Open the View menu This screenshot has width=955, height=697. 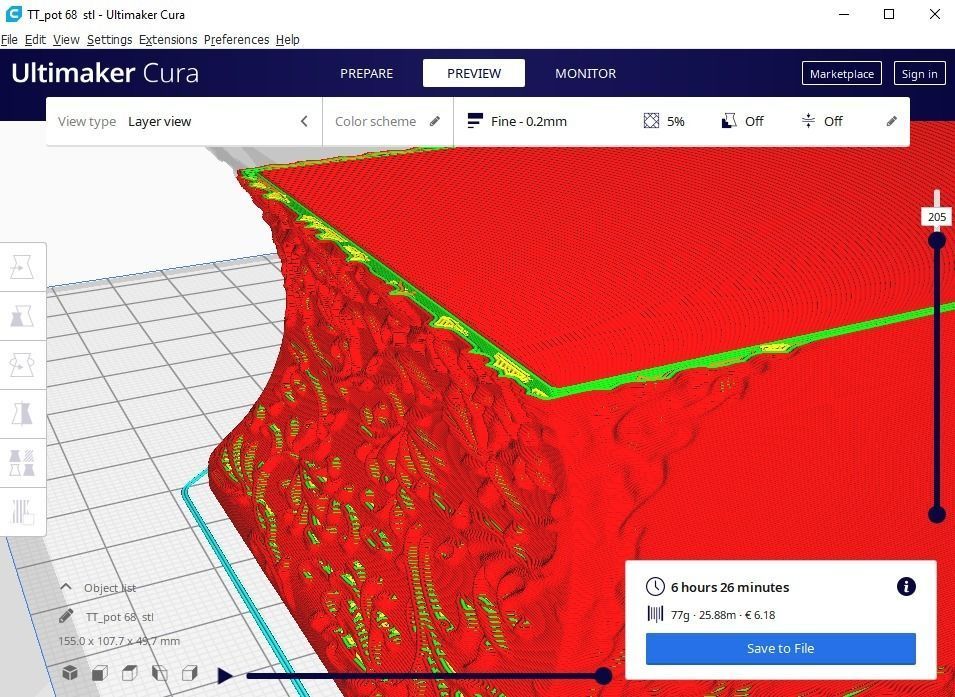pyautogui.click(x=66, y=40)
